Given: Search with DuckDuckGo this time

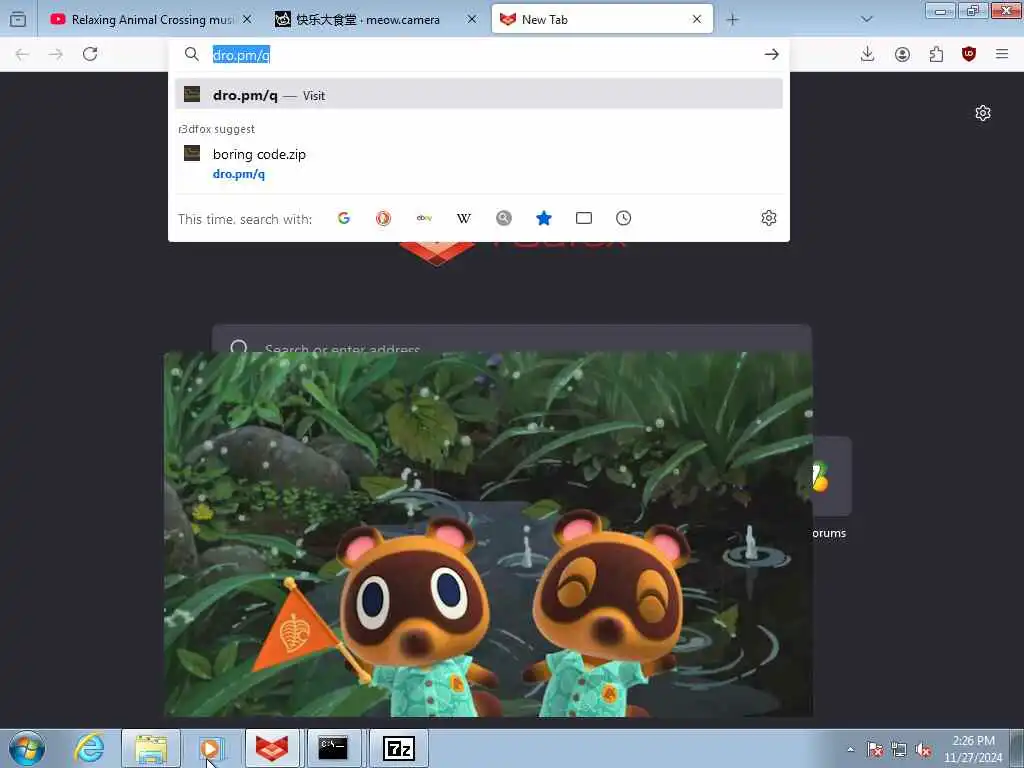Looking at the screenshot, I should [383, 218].
